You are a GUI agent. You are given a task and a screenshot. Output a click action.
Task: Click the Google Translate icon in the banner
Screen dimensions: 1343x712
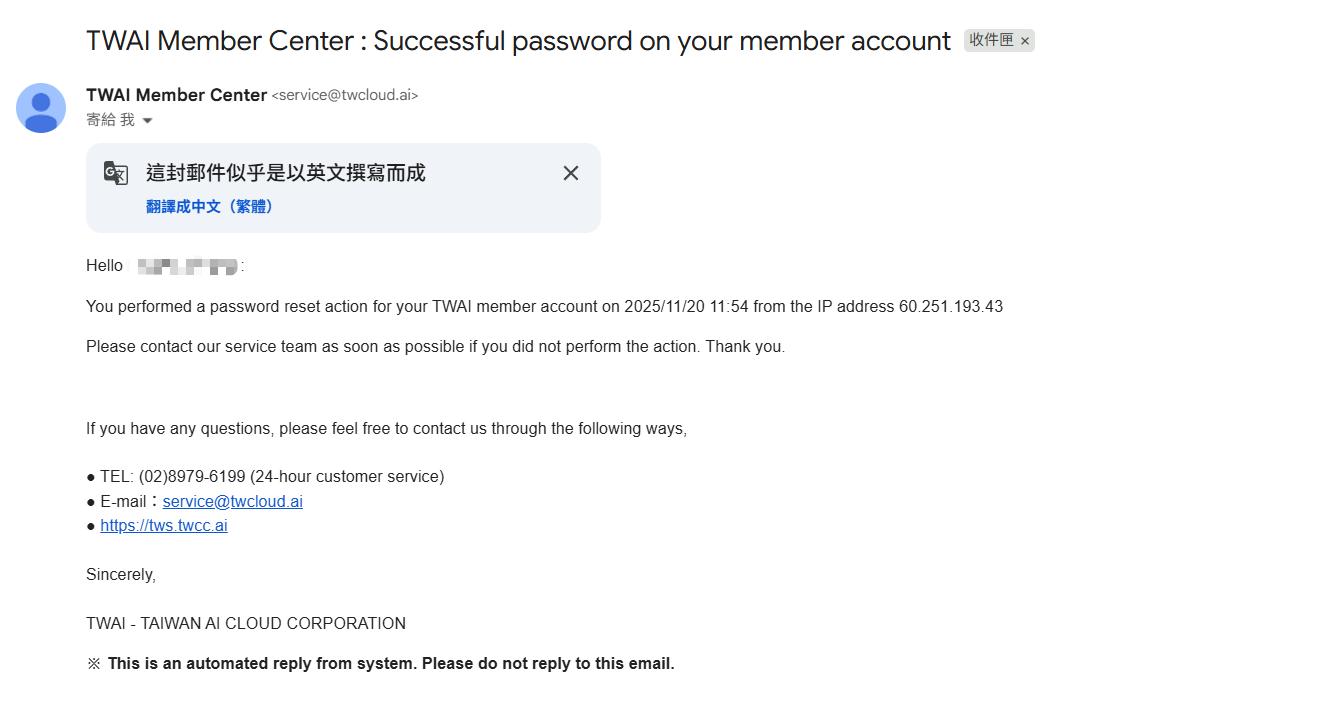point(116,174)
